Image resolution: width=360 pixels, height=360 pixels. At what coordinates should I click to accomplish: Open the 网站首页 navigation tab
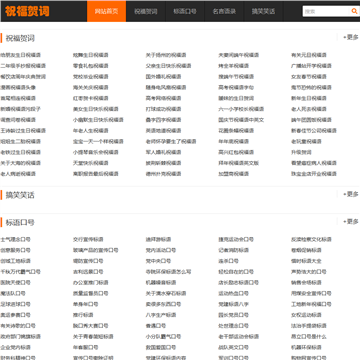(107, 11)
